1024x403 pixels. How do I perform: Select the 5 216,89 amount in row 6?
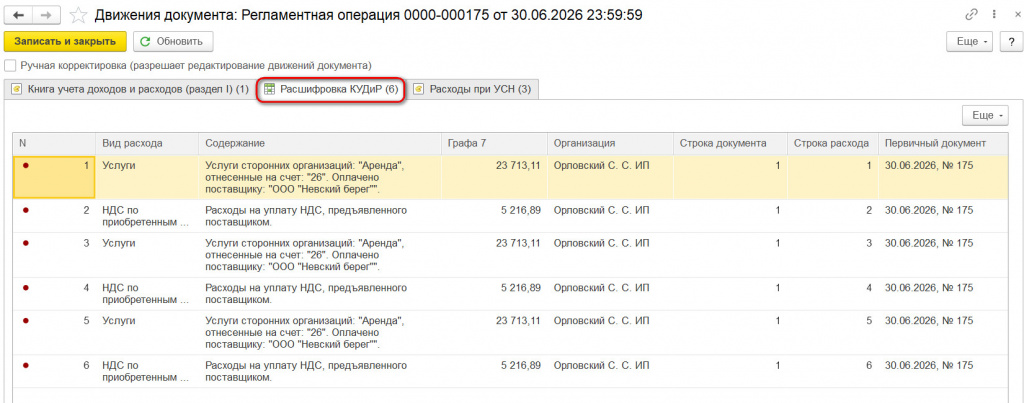point(520,366)
